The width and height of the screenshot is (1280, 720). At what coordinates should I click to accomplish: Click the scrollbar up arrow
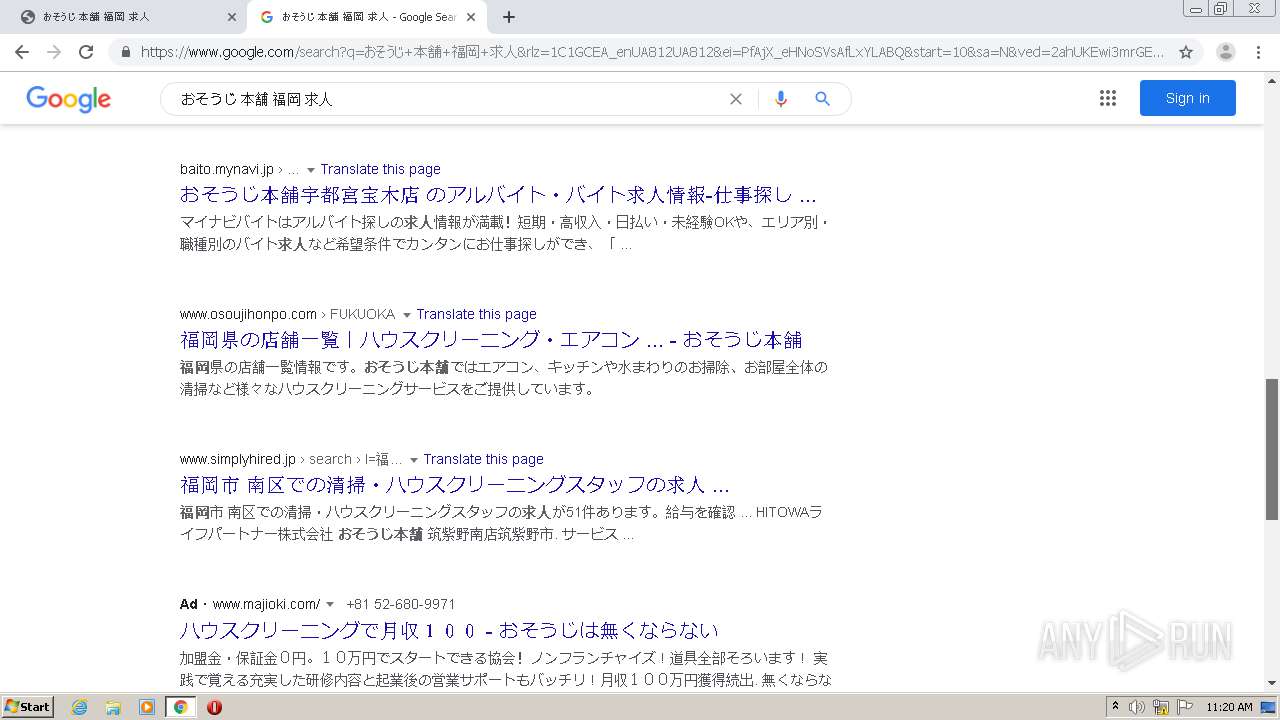click(1272, 79)
